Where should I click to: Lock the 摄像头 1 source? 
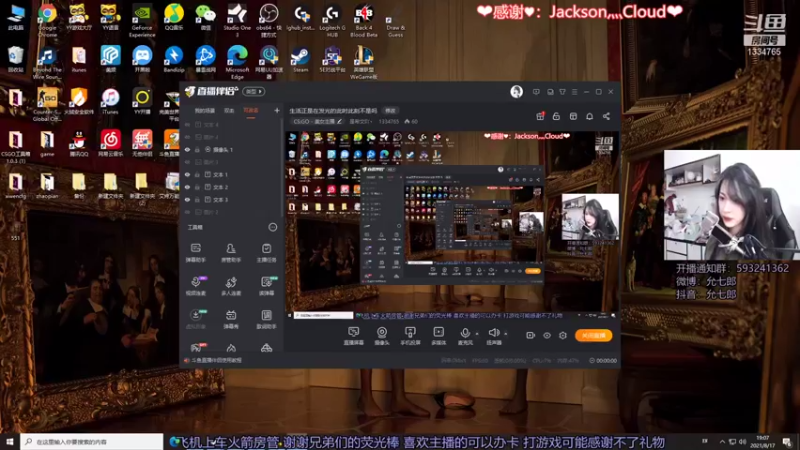pyautogui.click(x=197, y=149)
